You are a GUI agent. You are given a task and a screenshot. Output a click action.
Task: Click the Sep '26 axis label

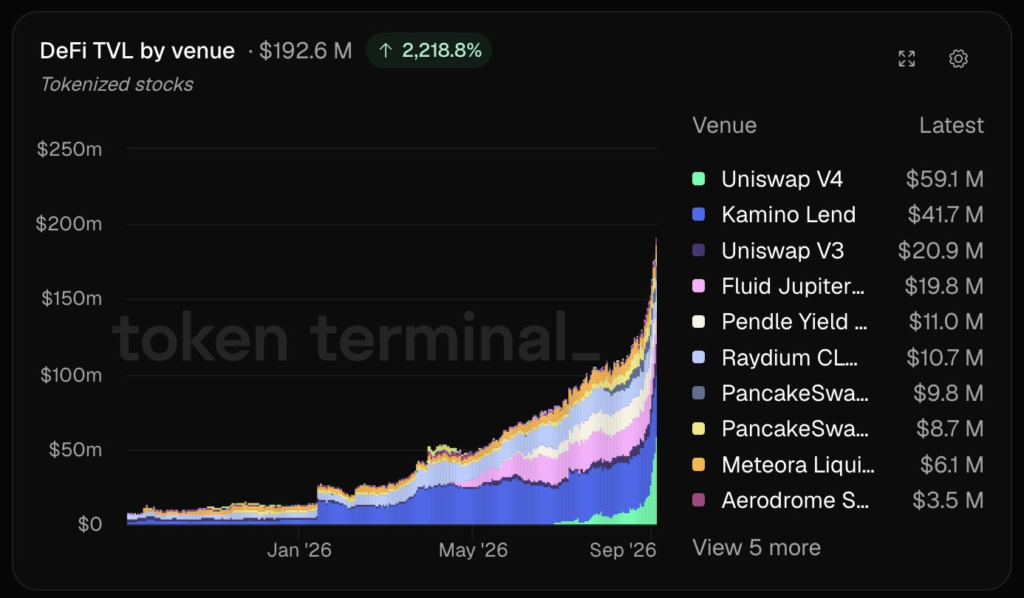pyautogui.click(x=622, y=550)
